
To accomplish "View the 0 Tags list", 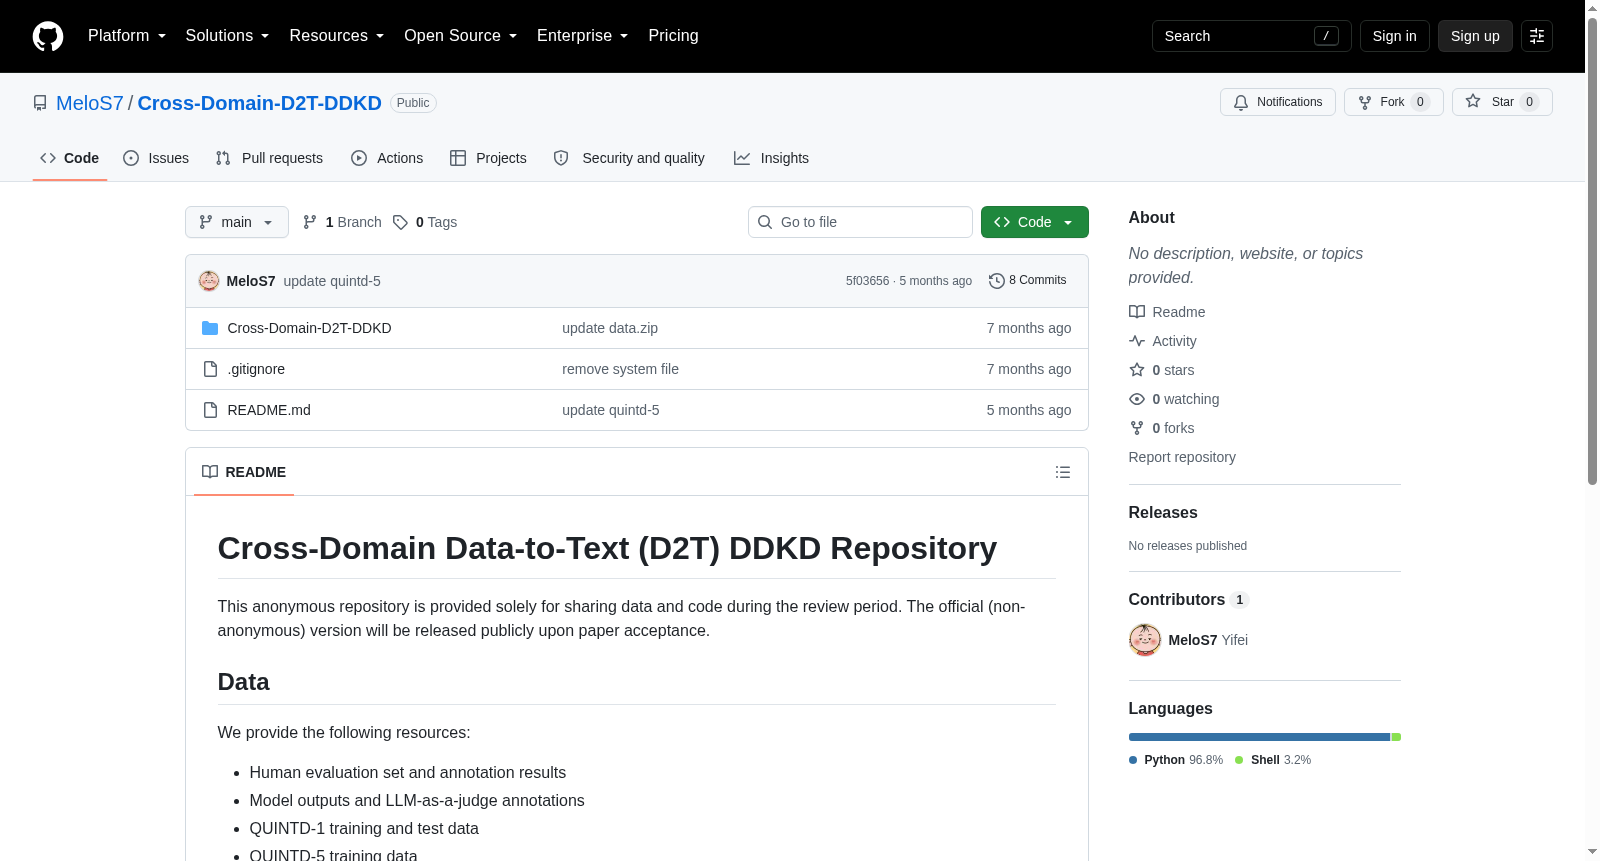I will pyautogui.click(x=425, y=222).
